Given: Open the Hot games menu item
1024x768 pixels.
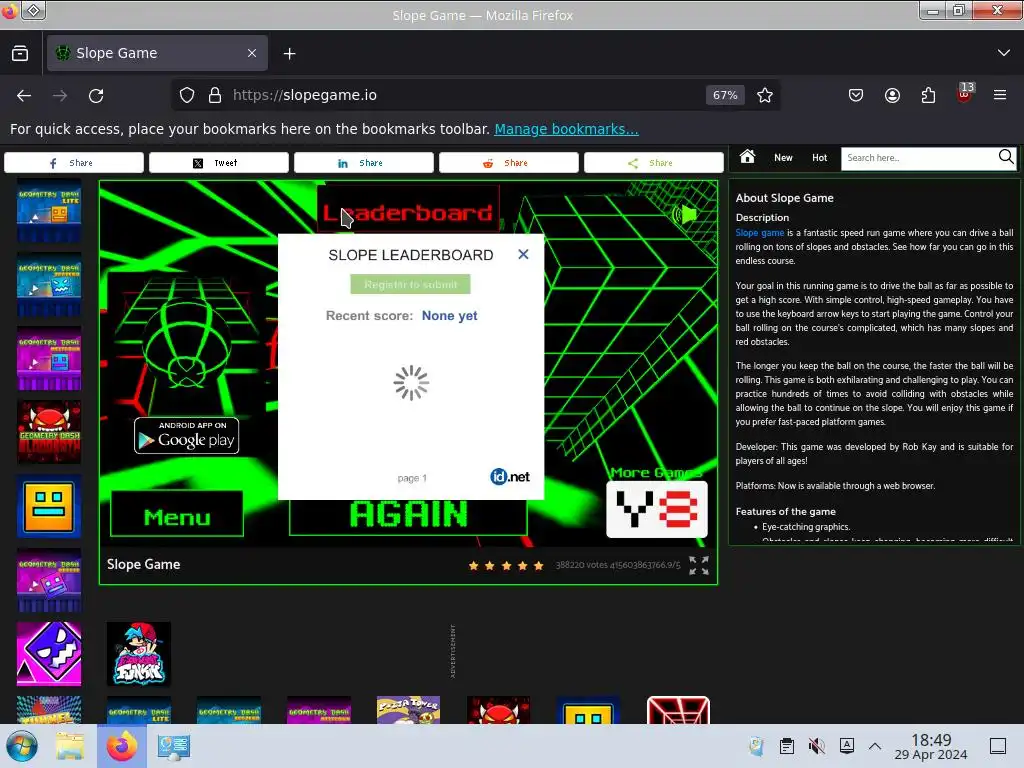Looking at the screenshot, I should [x=820, y=157].
